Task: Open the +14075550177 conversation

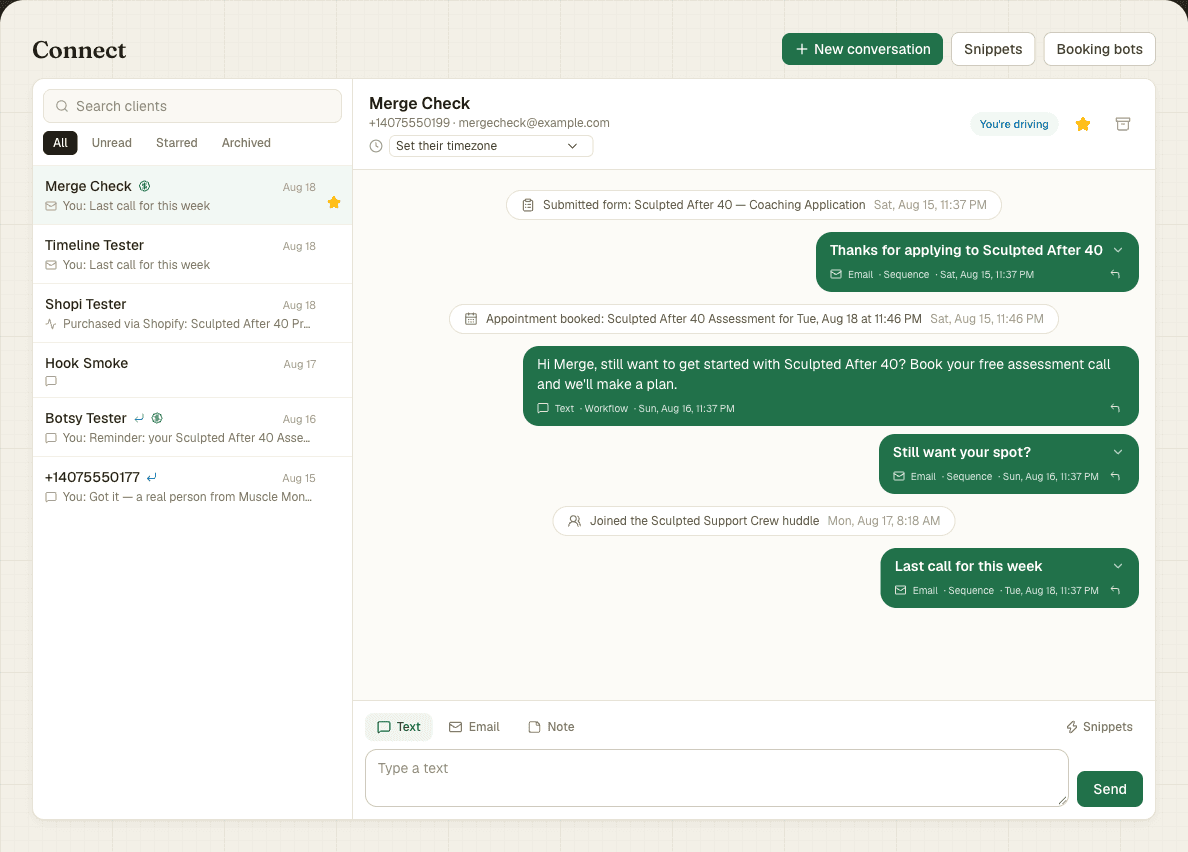Action: pyautogui.click(x=192, y=486)
